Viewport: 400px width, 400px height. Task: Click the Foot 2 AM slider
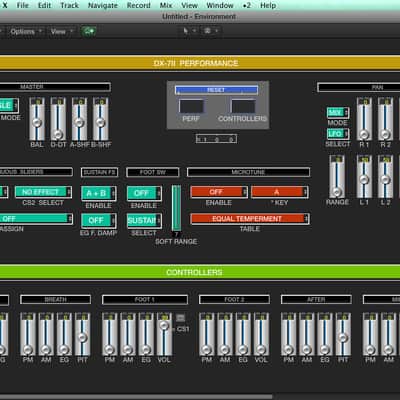click(225, 334)
